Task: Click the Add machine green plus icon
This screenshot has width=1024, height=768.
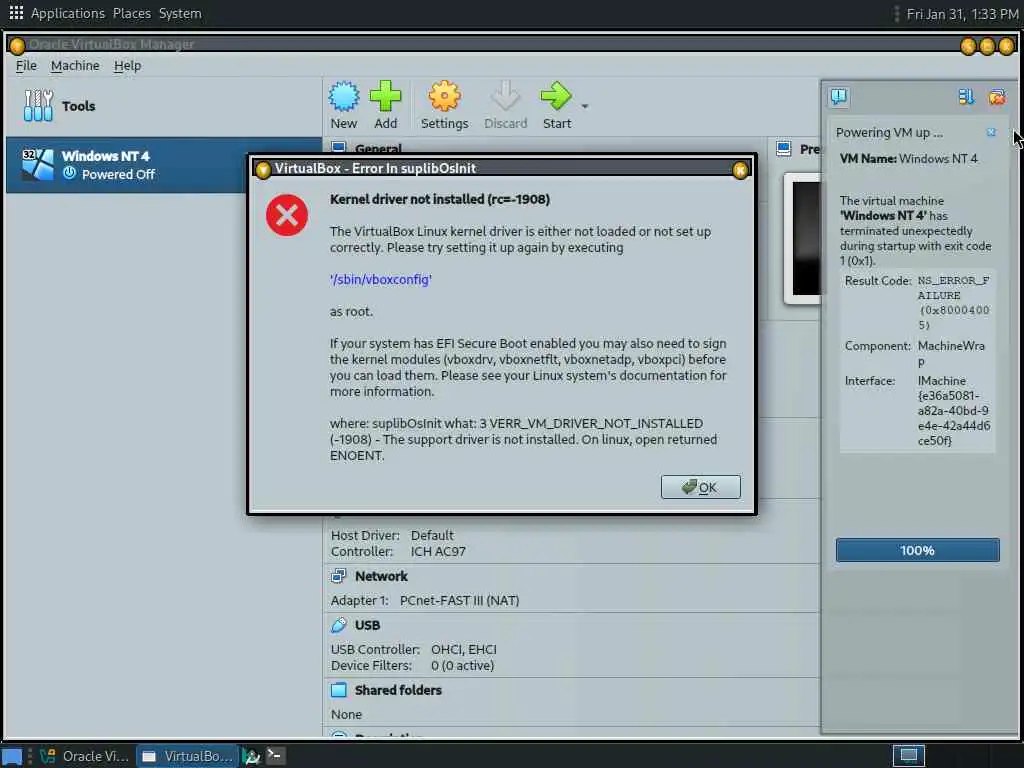Action: 385,97
